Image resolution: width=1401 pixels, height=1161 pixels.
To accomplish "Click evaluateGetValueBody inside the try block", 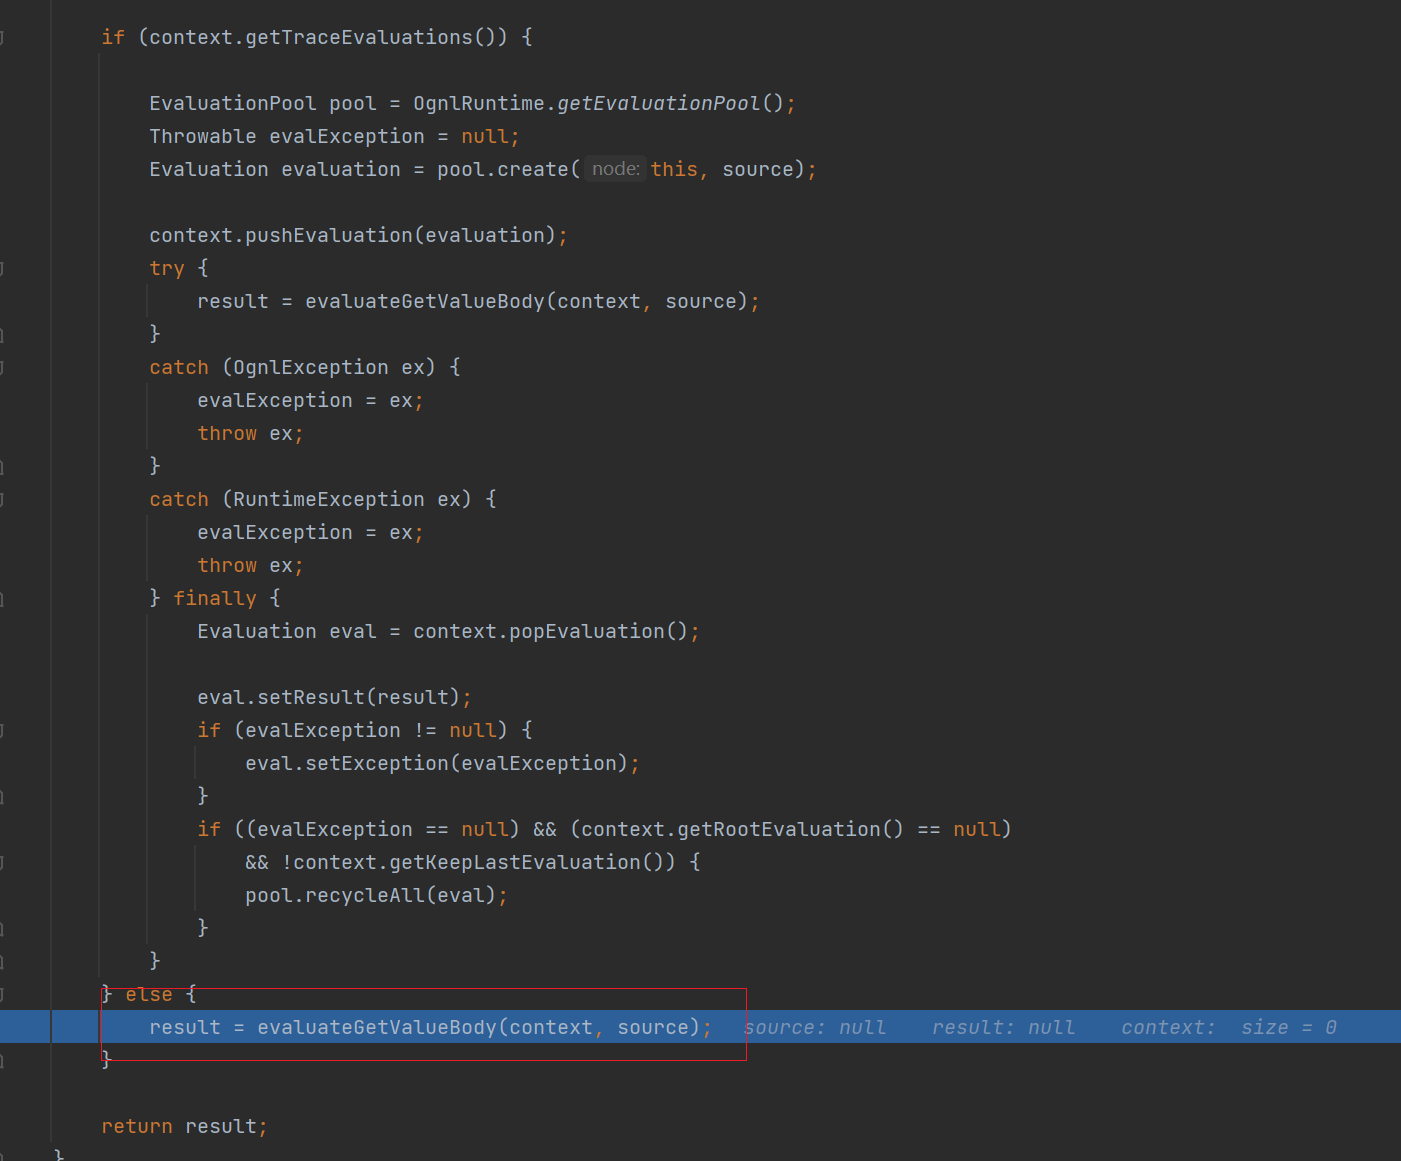I will pyautogui.click(x=425, y=301).
